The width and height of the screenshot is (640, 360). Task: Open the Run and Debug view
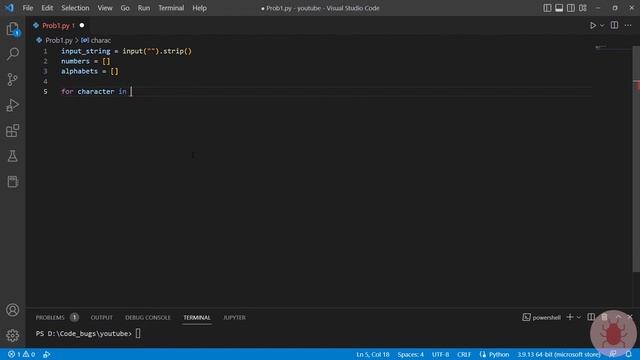click(x=13, y=105)
